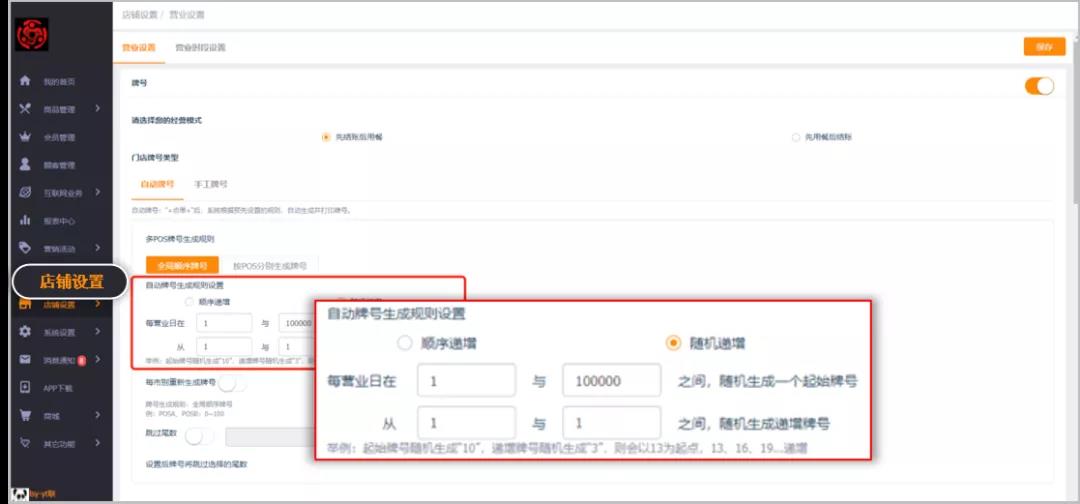Select the 手工牌号 tab
1080x504 pixels.
coord(210,184)
